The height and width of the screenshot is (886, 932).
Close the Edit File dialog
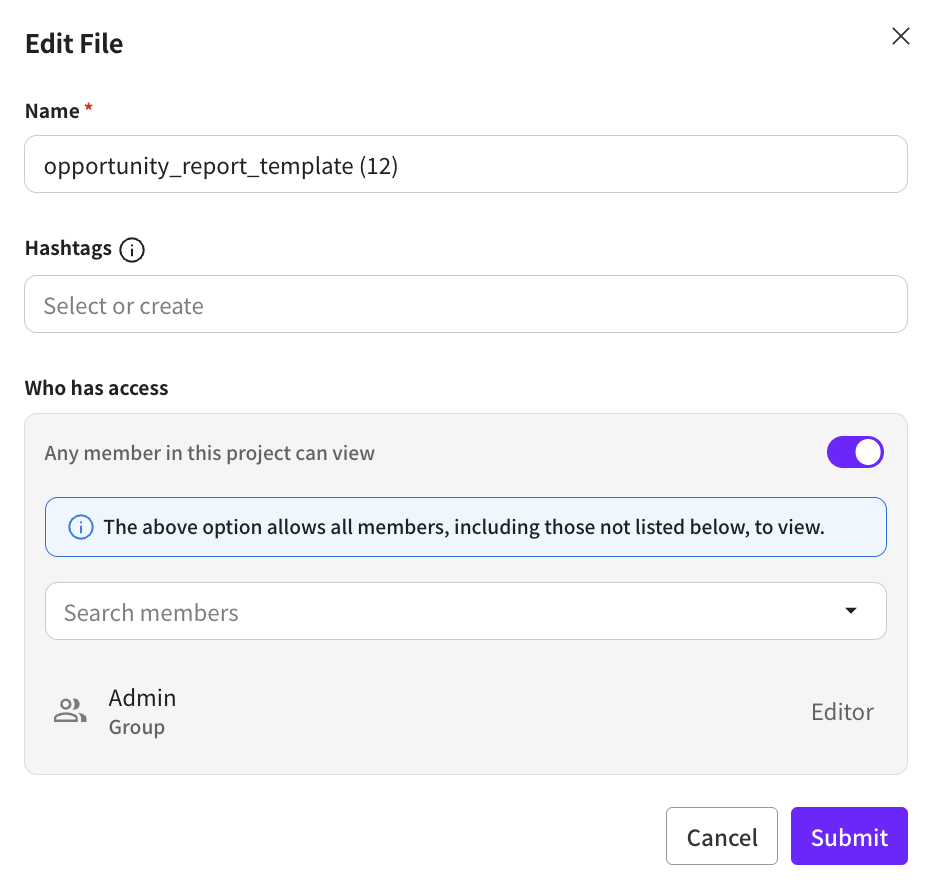[900, 37]
